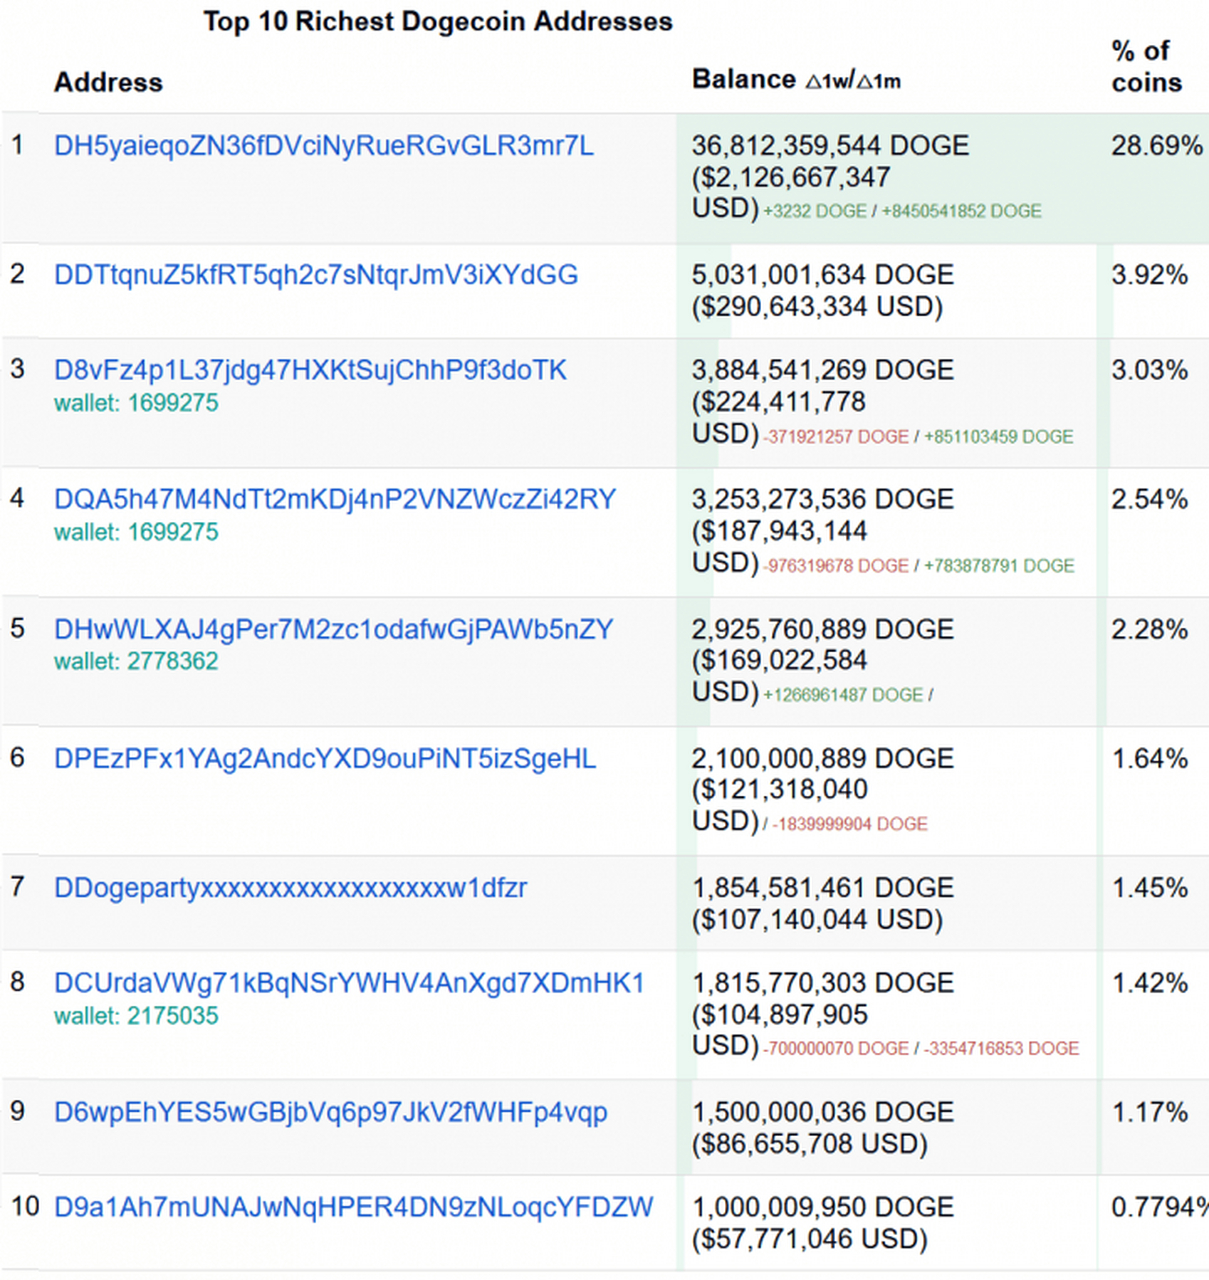Click address D8vFz4p1L37jdg47HXKtSujChhP9f3doTK
The width and height of the screenshot is (1209, 1280).
pyautogui.click(x=310, y=370)
